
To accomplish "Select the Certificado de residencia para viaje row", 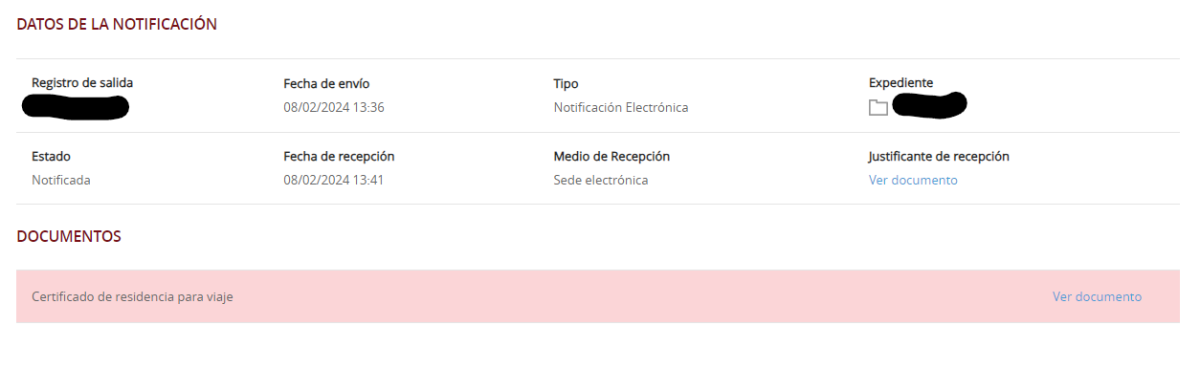I will [x=598, y=296].
